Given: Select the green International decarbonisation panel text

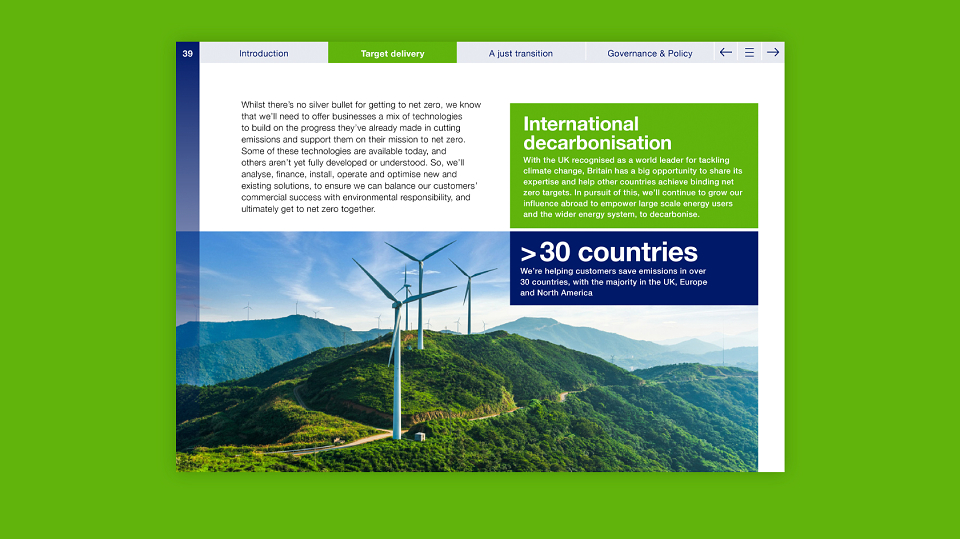Looking at the screenshot, I should click(632, 187).
